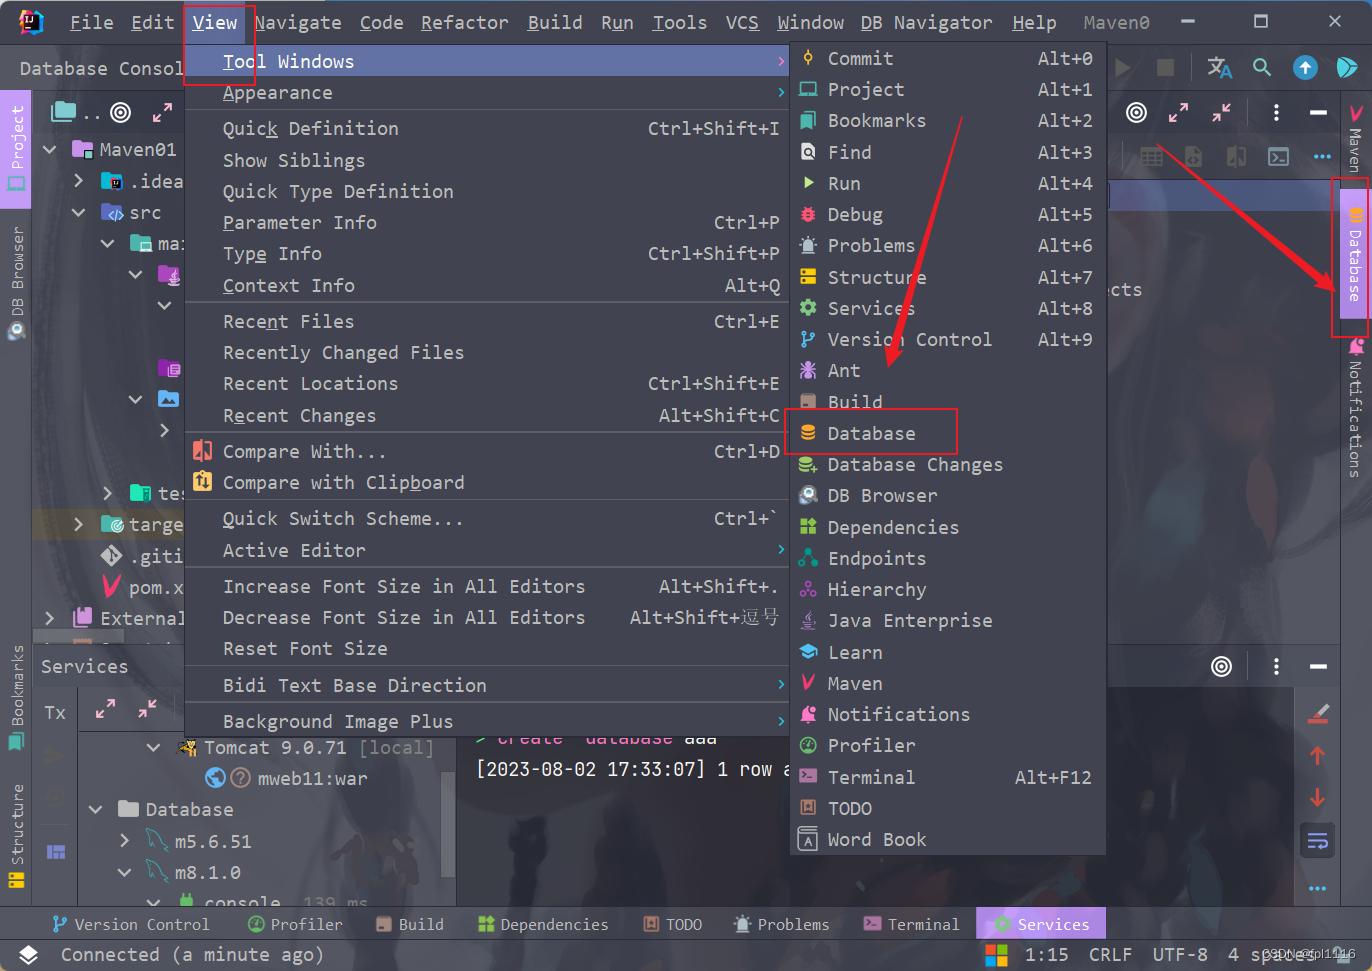This screenshot has width=1372, height=971.
Task: Open DB Browser side stripe tab
Action: tap(16, 284)
